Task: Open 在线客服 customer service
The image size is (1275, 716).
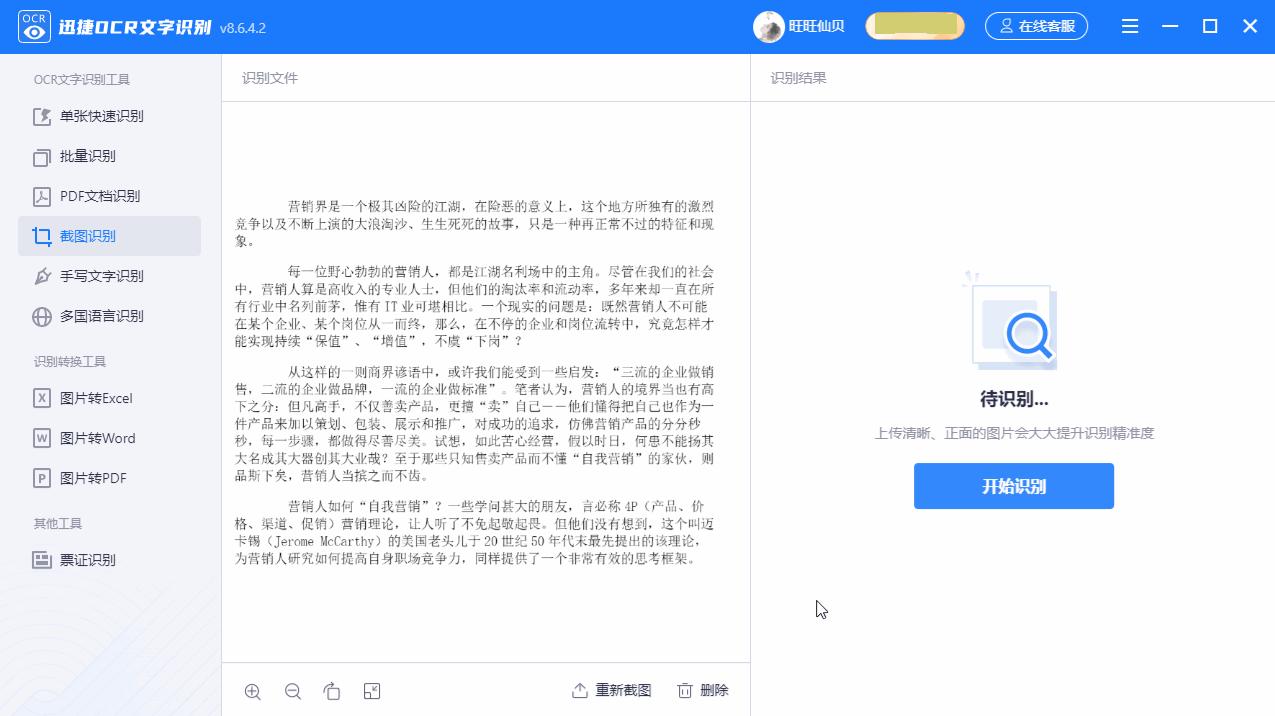Action: 1036,26
